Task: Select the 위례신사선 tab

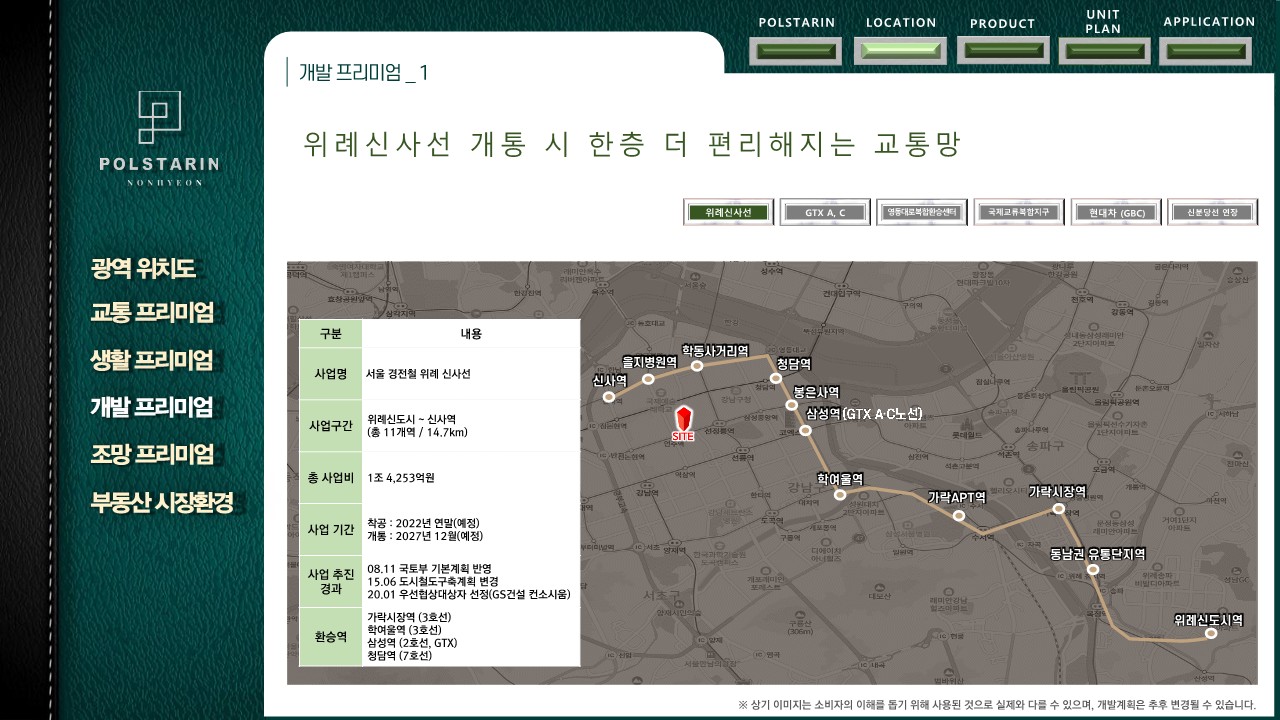Action: pos(728,212)
